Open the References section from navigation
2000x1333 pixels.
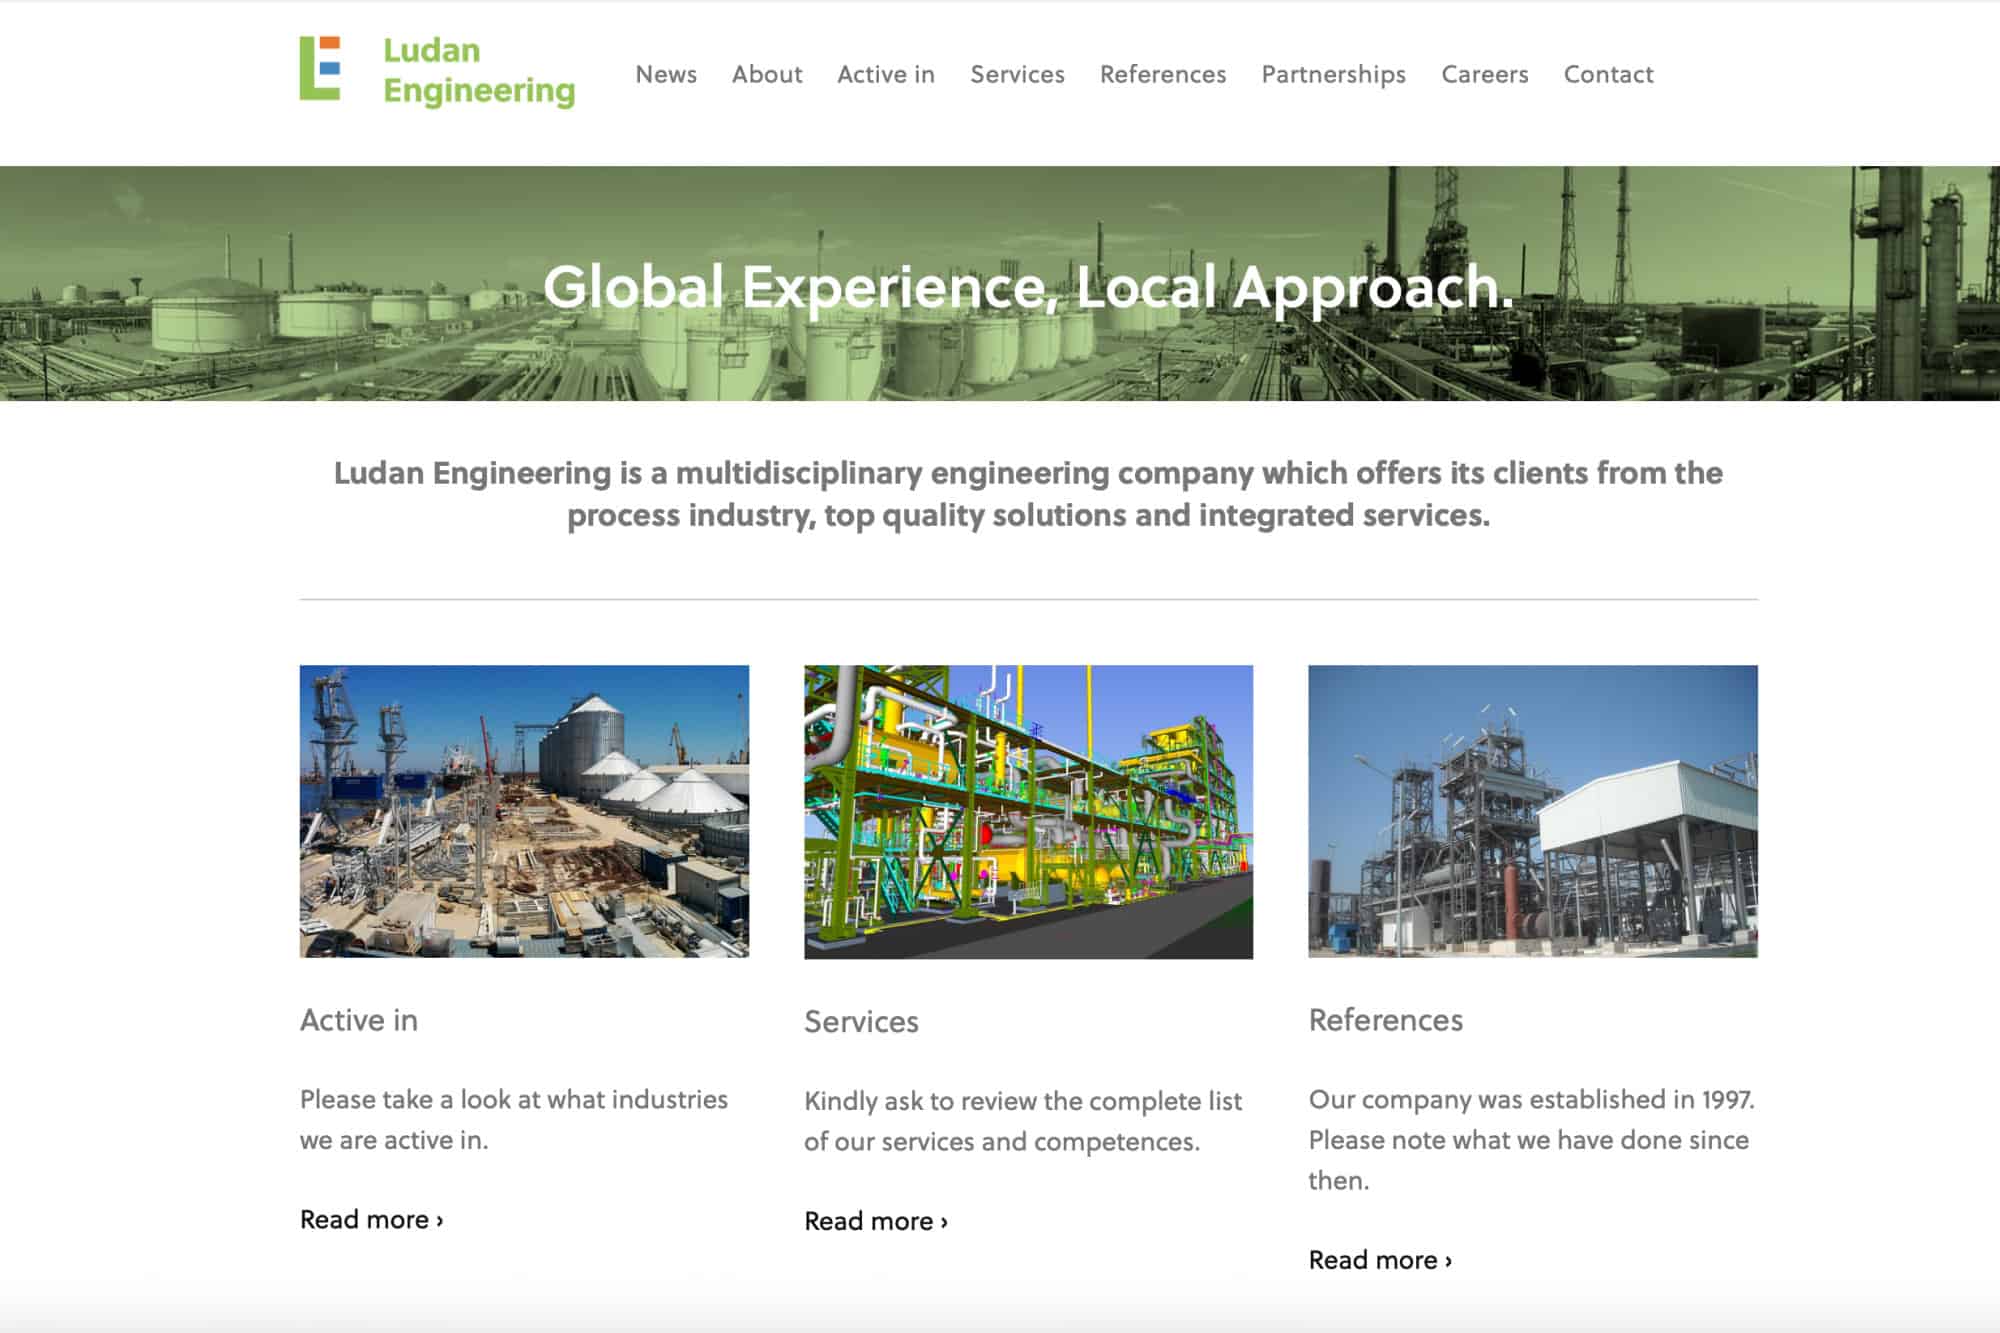pyautogui.click(x=1162, y=75)
